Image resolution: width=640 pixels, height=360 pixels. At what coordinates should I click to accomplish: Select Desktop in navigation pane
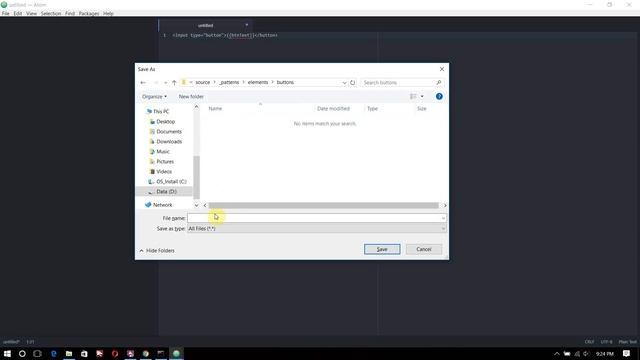click(165, 122)
